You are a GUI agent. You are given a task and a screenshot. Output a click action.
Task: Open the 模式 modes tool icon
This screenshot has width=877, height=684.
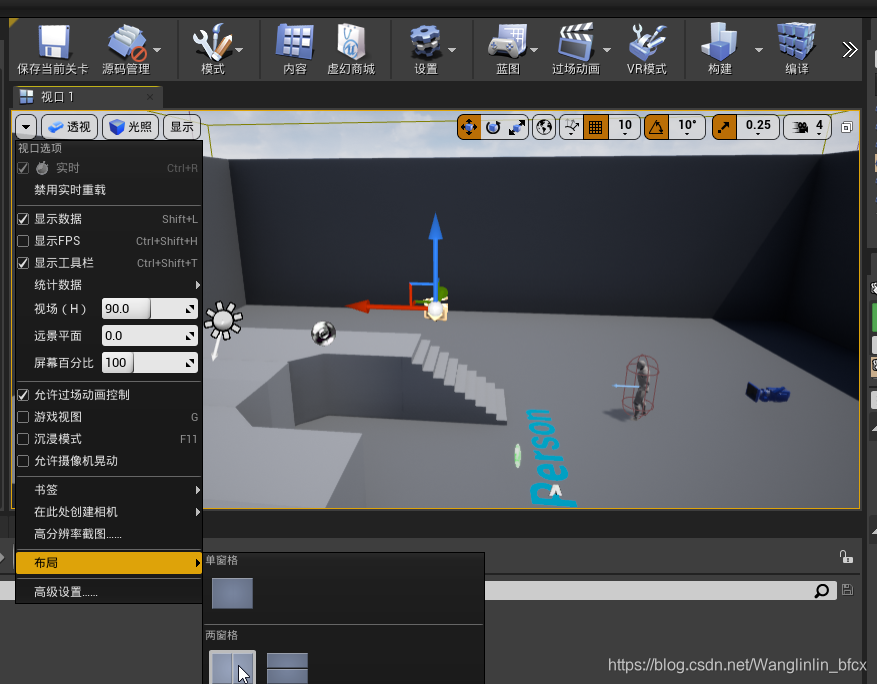[212, 43]
